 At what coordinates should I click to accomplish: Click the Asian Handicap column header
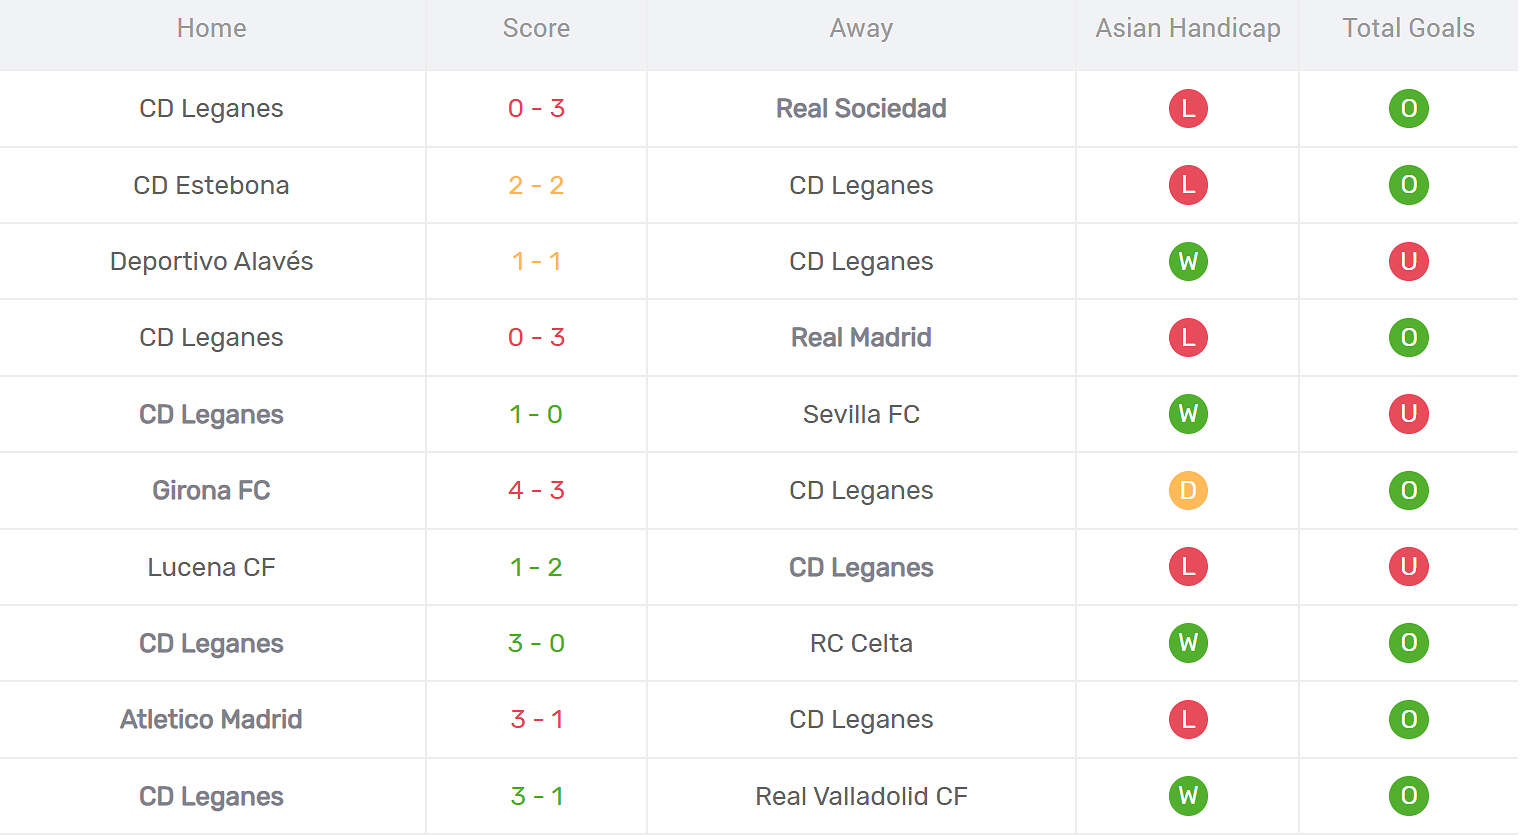(x=1188, y=28)
